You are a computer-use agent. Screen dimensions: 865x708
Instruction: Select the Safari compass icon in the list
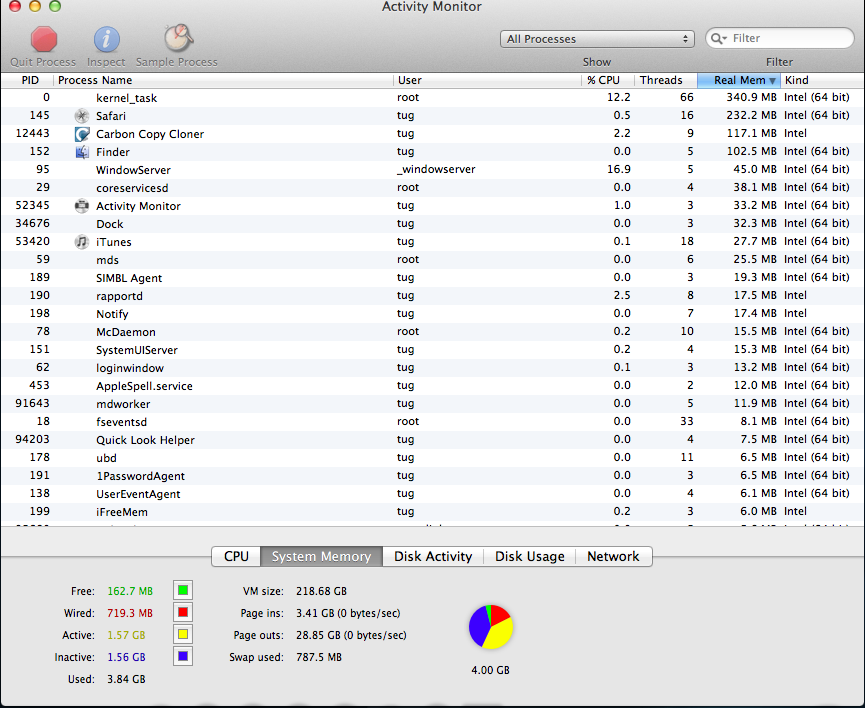click(82, 116)
